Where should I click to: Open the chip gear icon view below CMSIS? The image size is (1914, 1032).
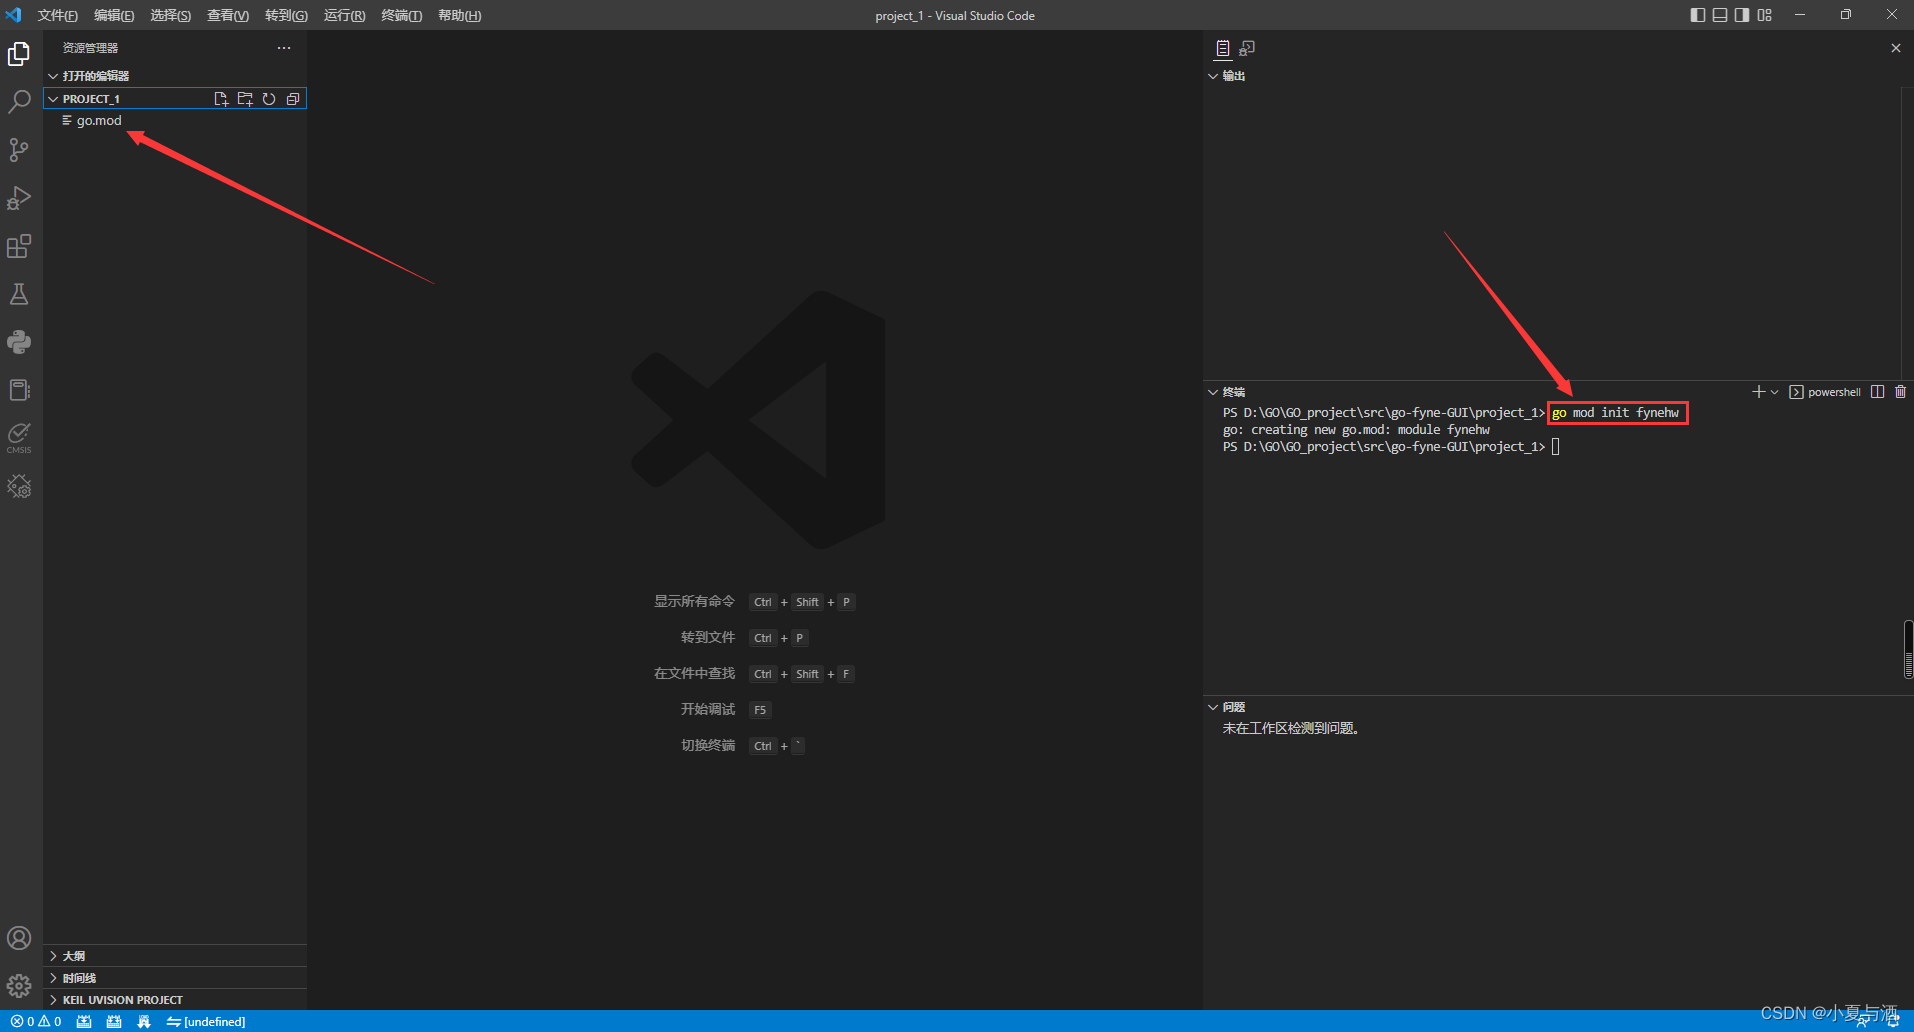tap(19, 486)
